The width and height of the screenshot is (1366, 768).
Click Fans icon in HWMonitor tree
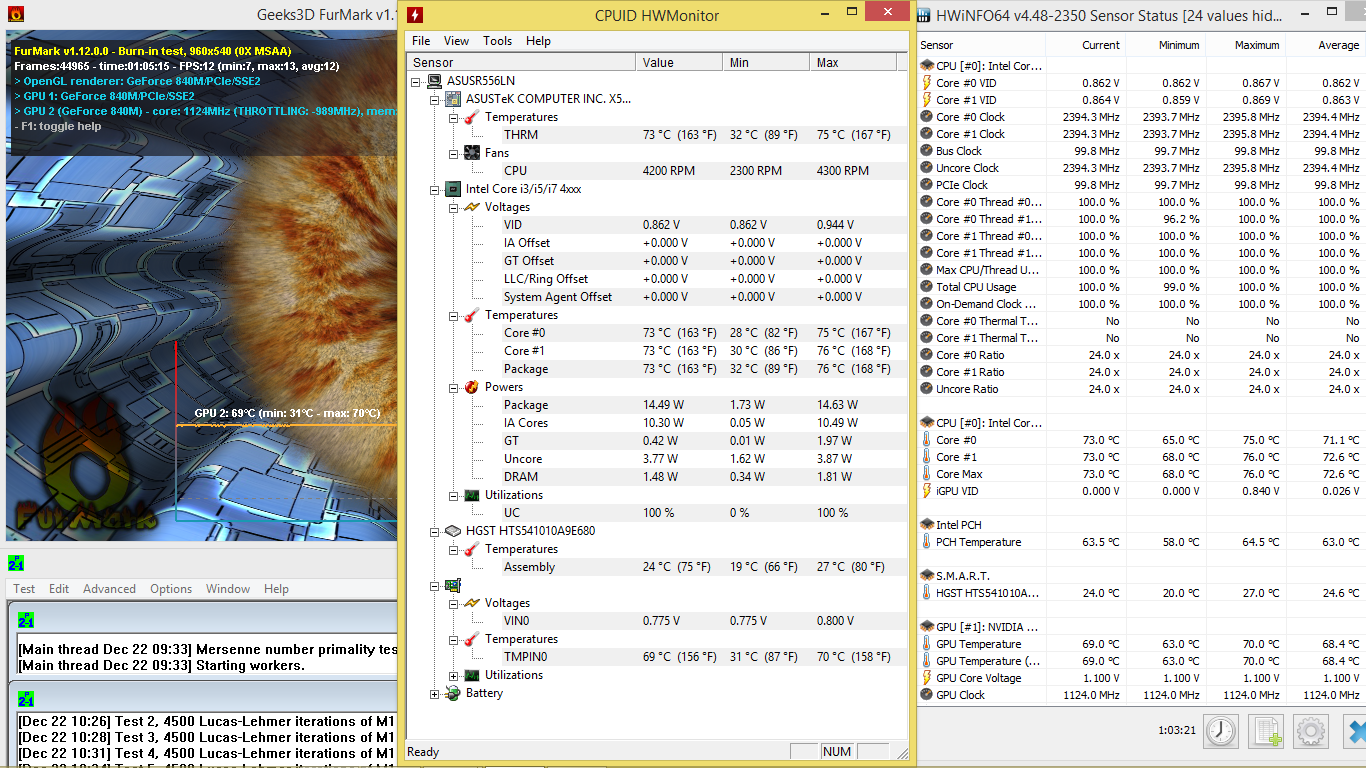click(x=472, y=153)
